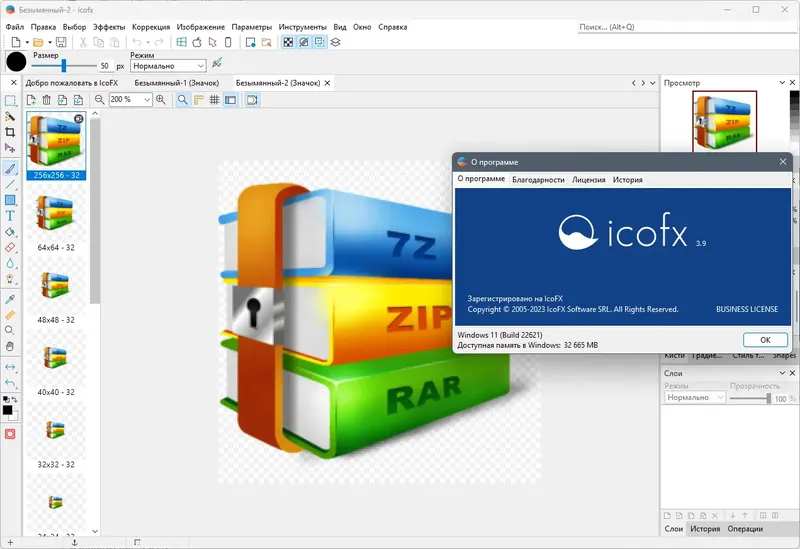800x549 pixels.
Task: Open the Изображение menu
Action: point(201,27)
